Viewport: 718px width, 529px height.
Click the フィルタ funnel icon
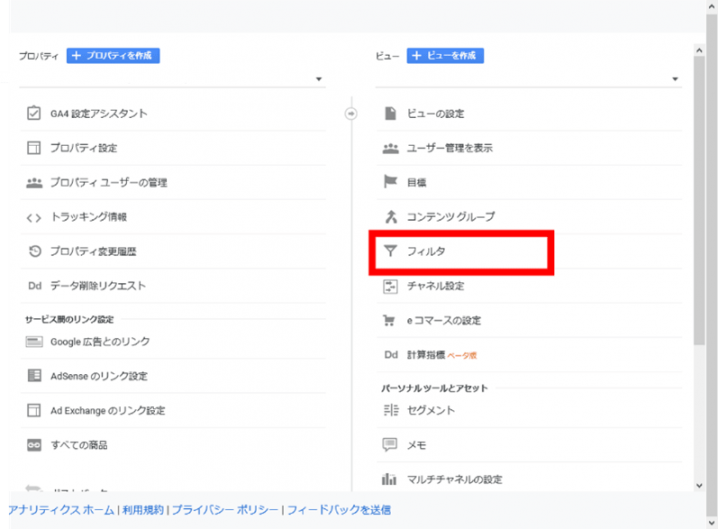pyautogui.click(x=391, y=252)
